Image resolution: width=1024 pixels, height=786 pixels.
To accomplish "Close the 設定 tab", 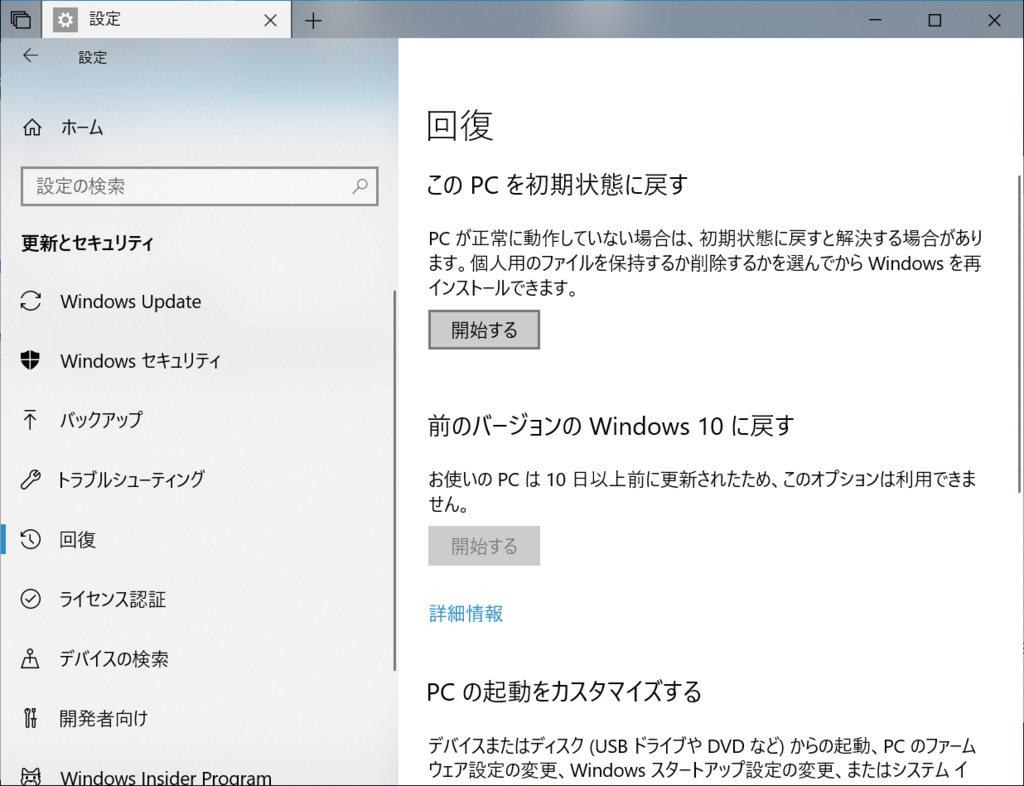I will click(x=270, y=21).
